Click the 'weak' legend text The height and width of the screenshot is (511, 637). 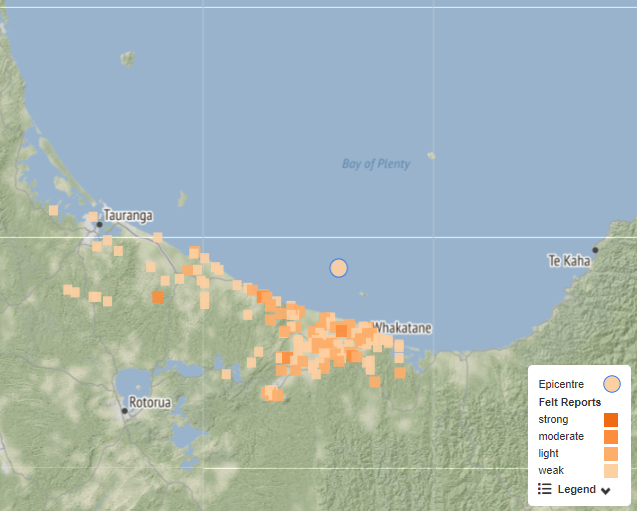551,470
